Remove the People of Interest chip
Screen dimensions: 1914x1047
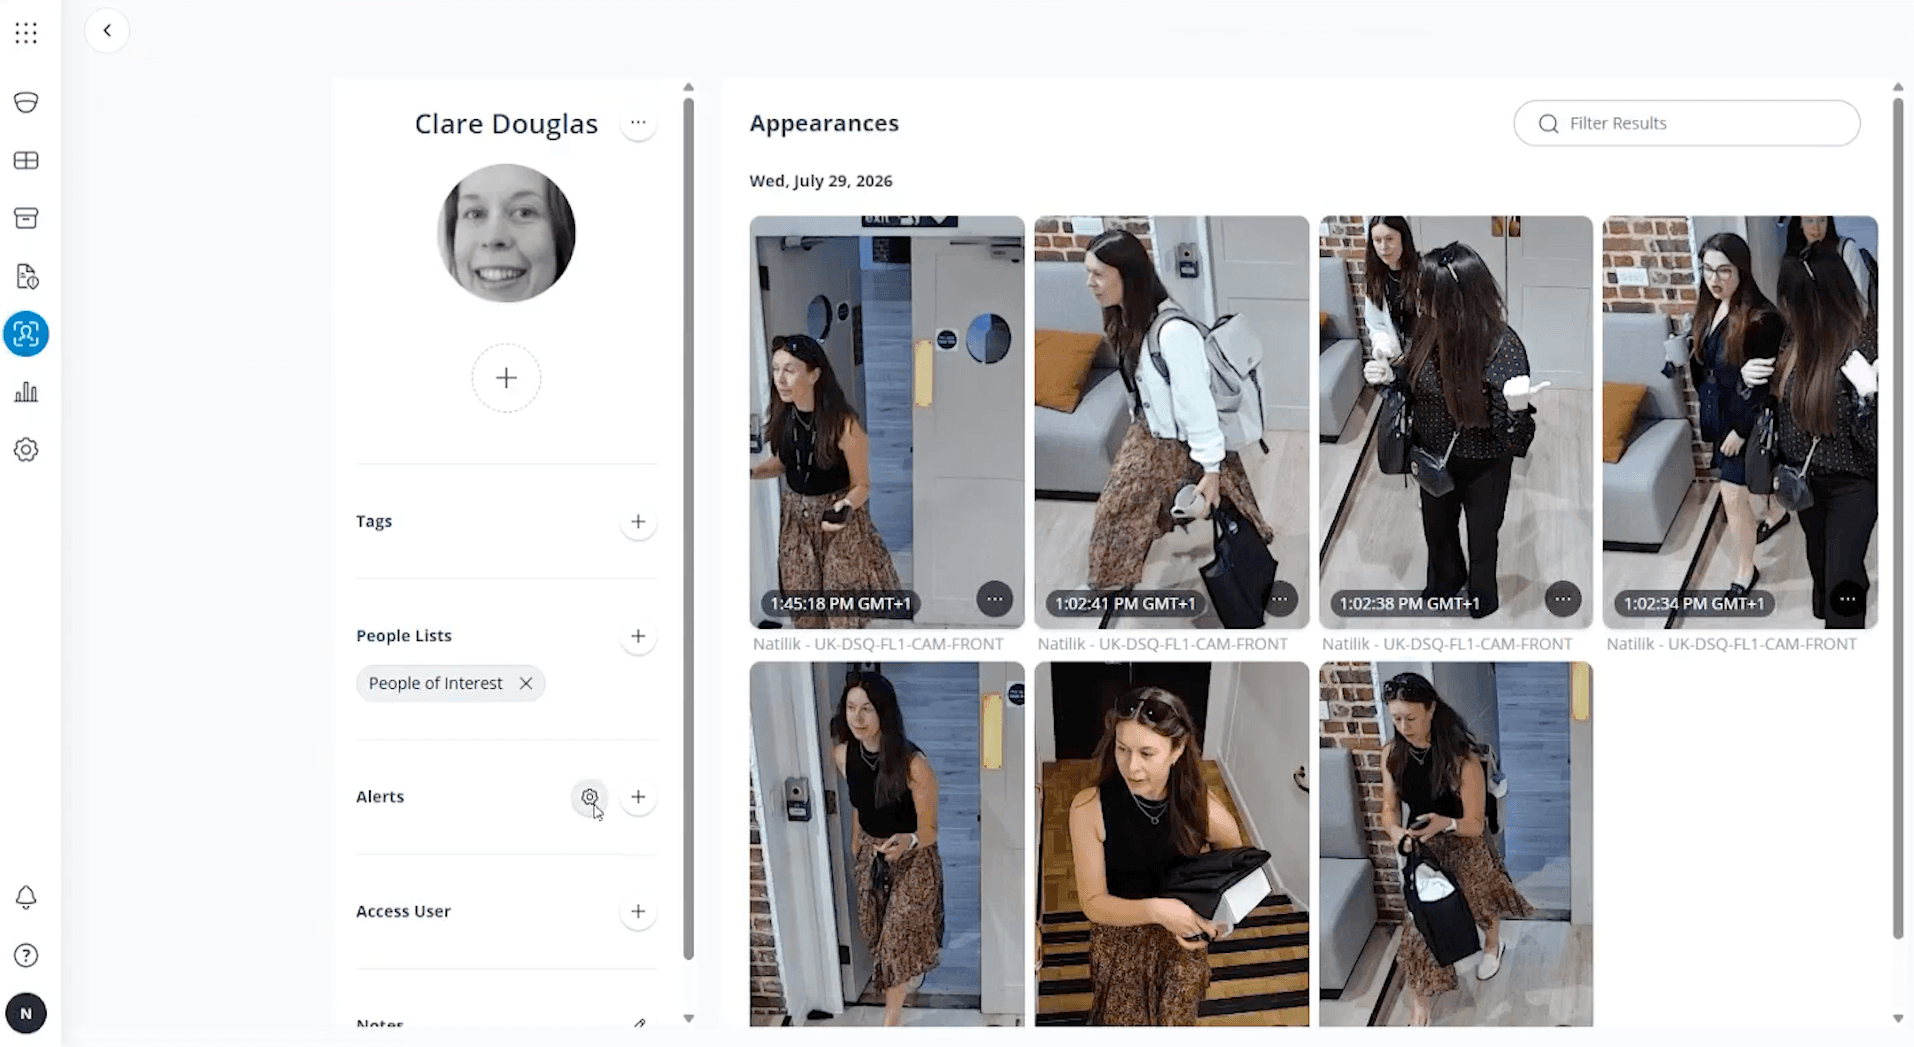[x=526, y=683]
